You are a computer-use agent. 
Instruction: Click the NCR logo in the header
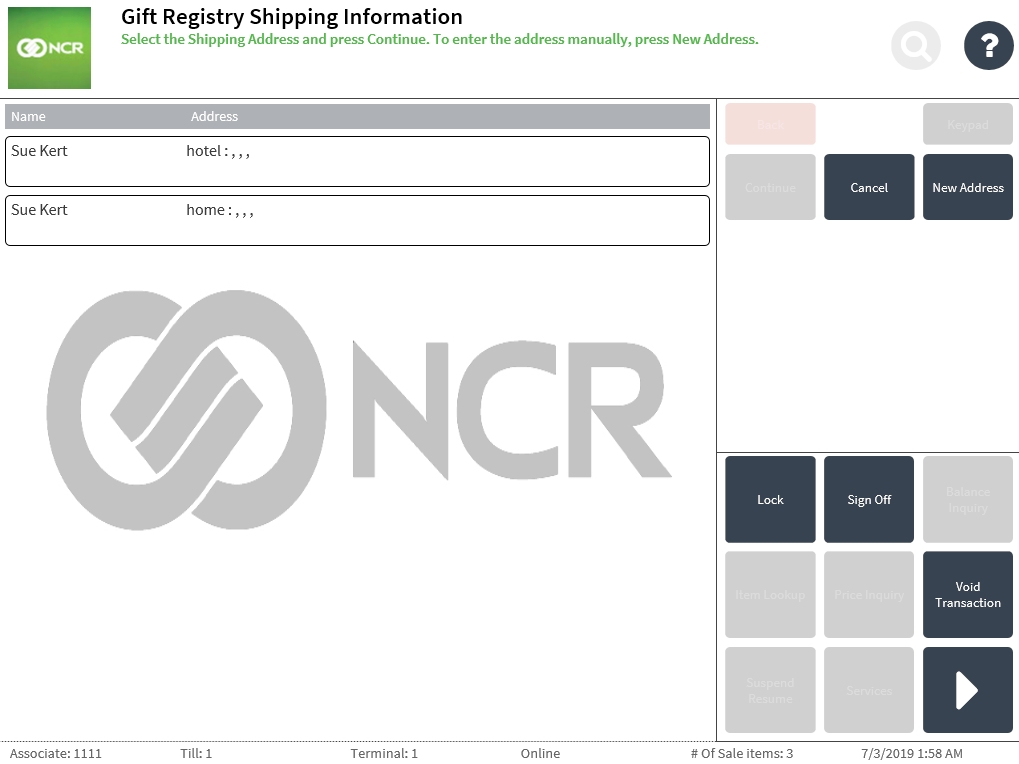tap(49, 48)
